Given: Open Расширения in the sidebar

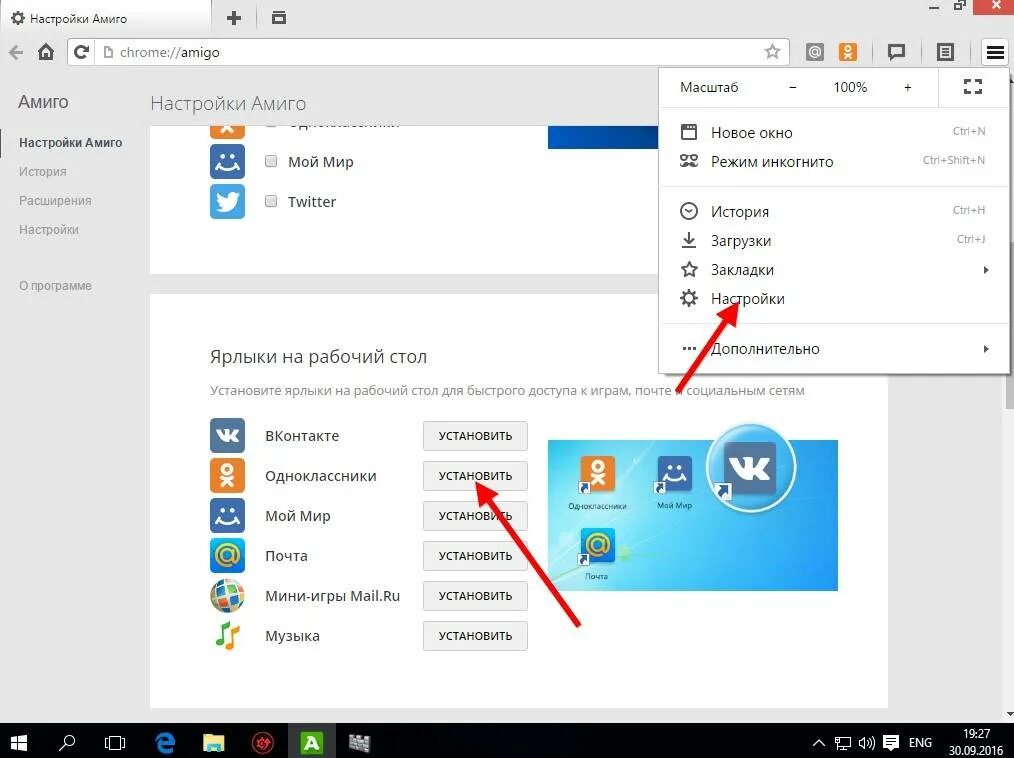Looking at the screenshot, I should tap(55, 200).
